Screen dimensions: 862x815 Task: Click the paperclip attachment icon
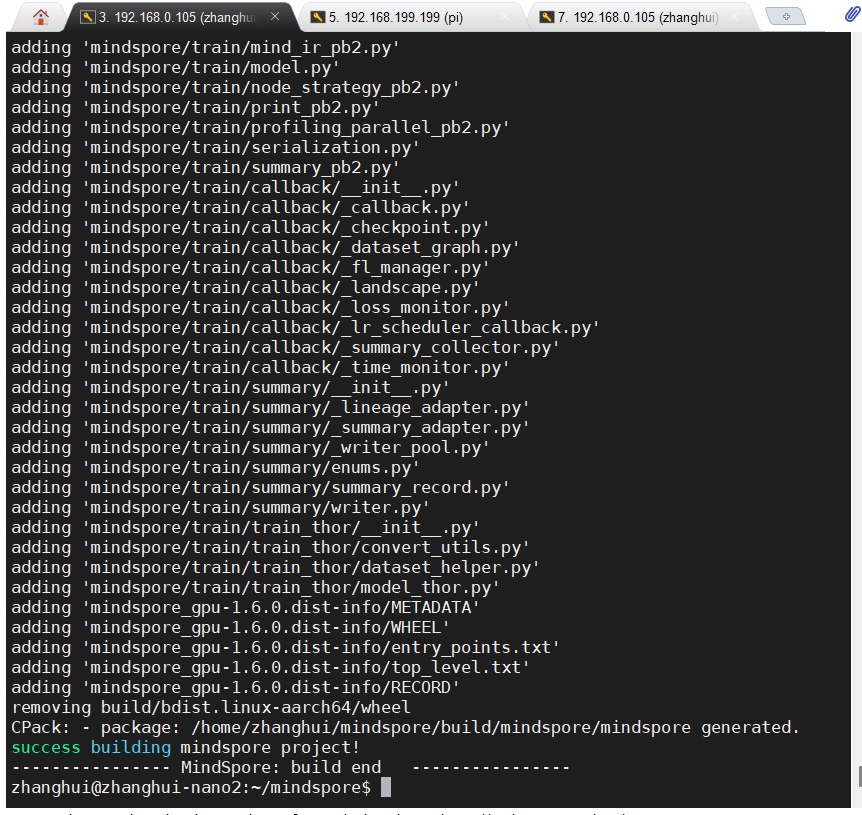(x=852, y=14)
